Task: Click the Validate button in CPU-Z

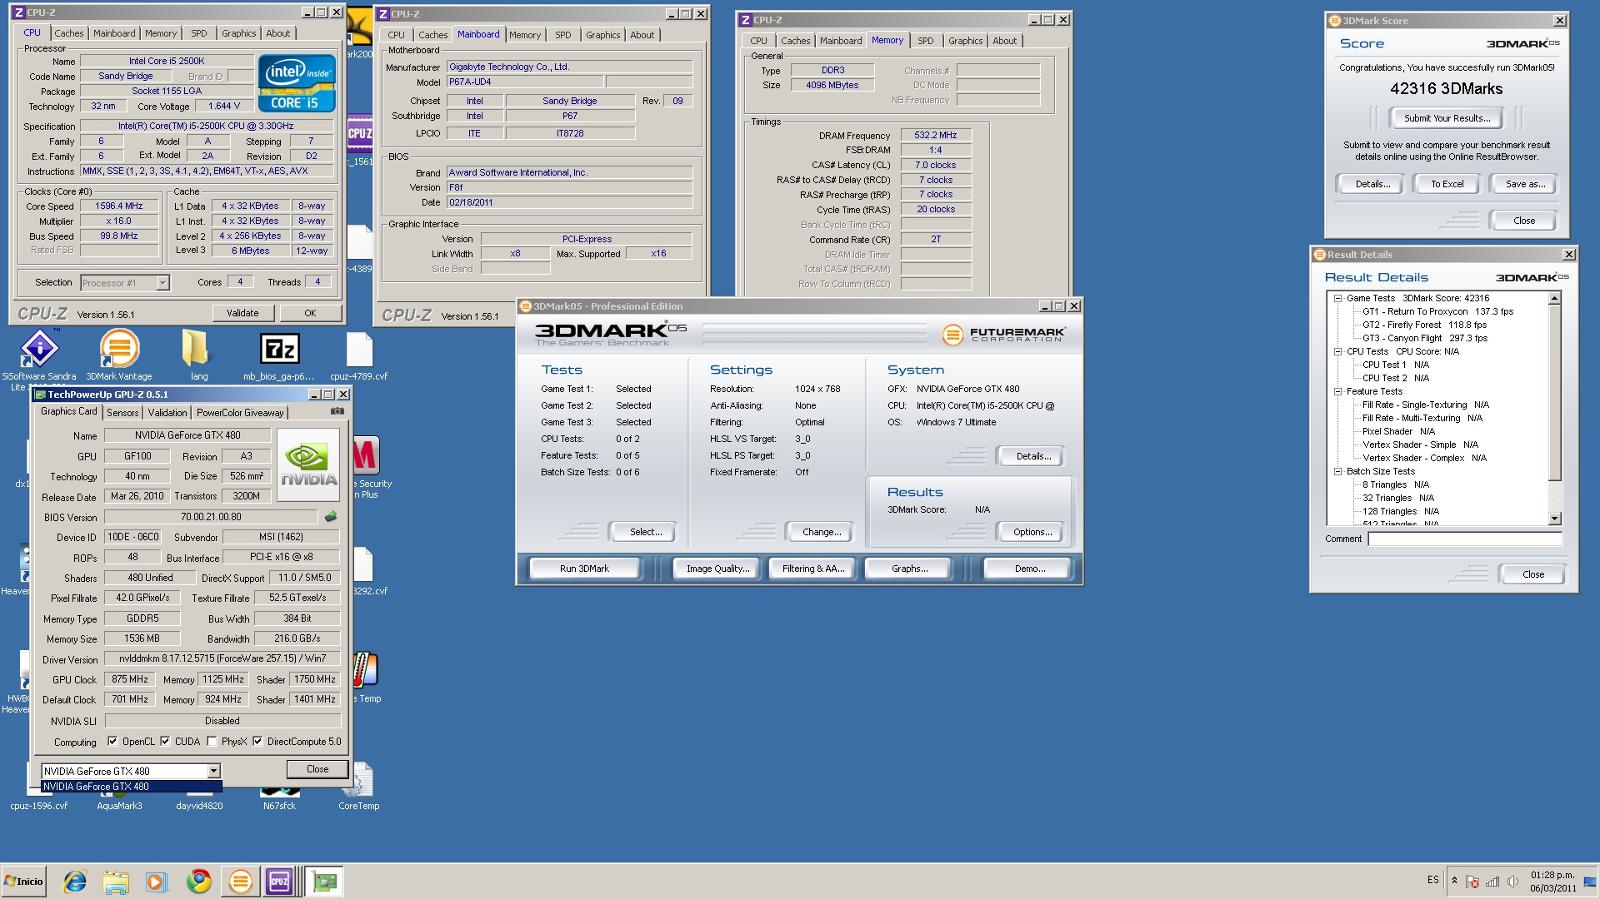Action: 242,313
